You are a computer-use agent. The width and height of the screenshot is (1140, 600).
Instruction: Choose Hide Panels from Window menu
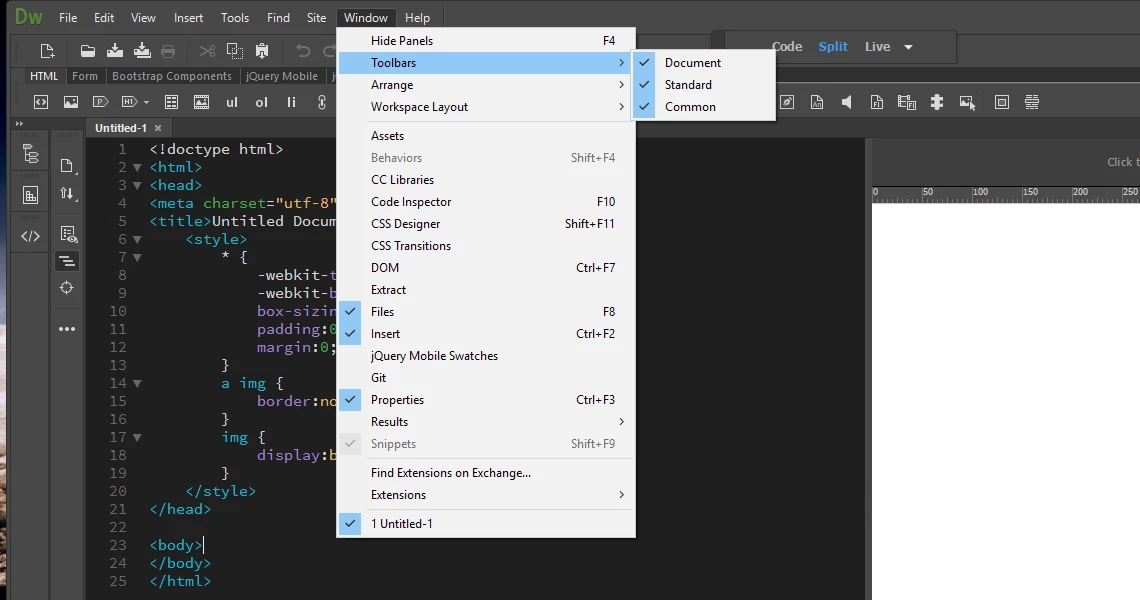pos(486,41)
